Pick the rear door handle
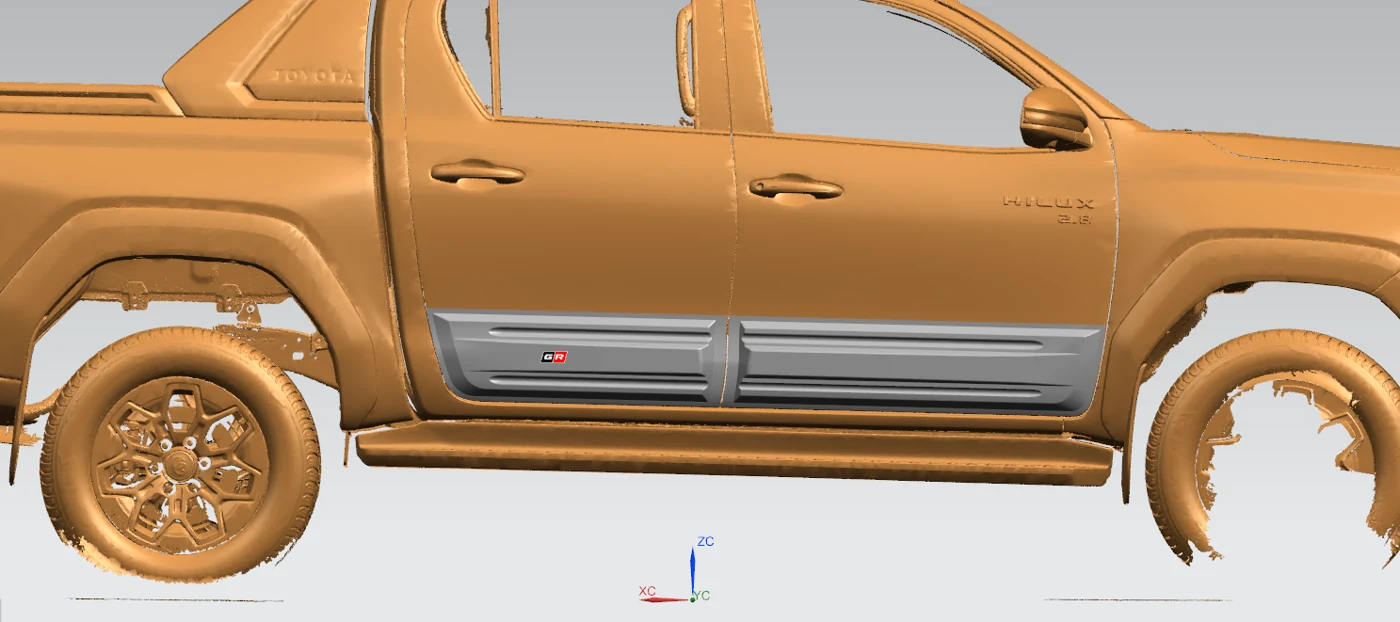This screenshot has width=1400, height=622. click(x=478, y=173)
